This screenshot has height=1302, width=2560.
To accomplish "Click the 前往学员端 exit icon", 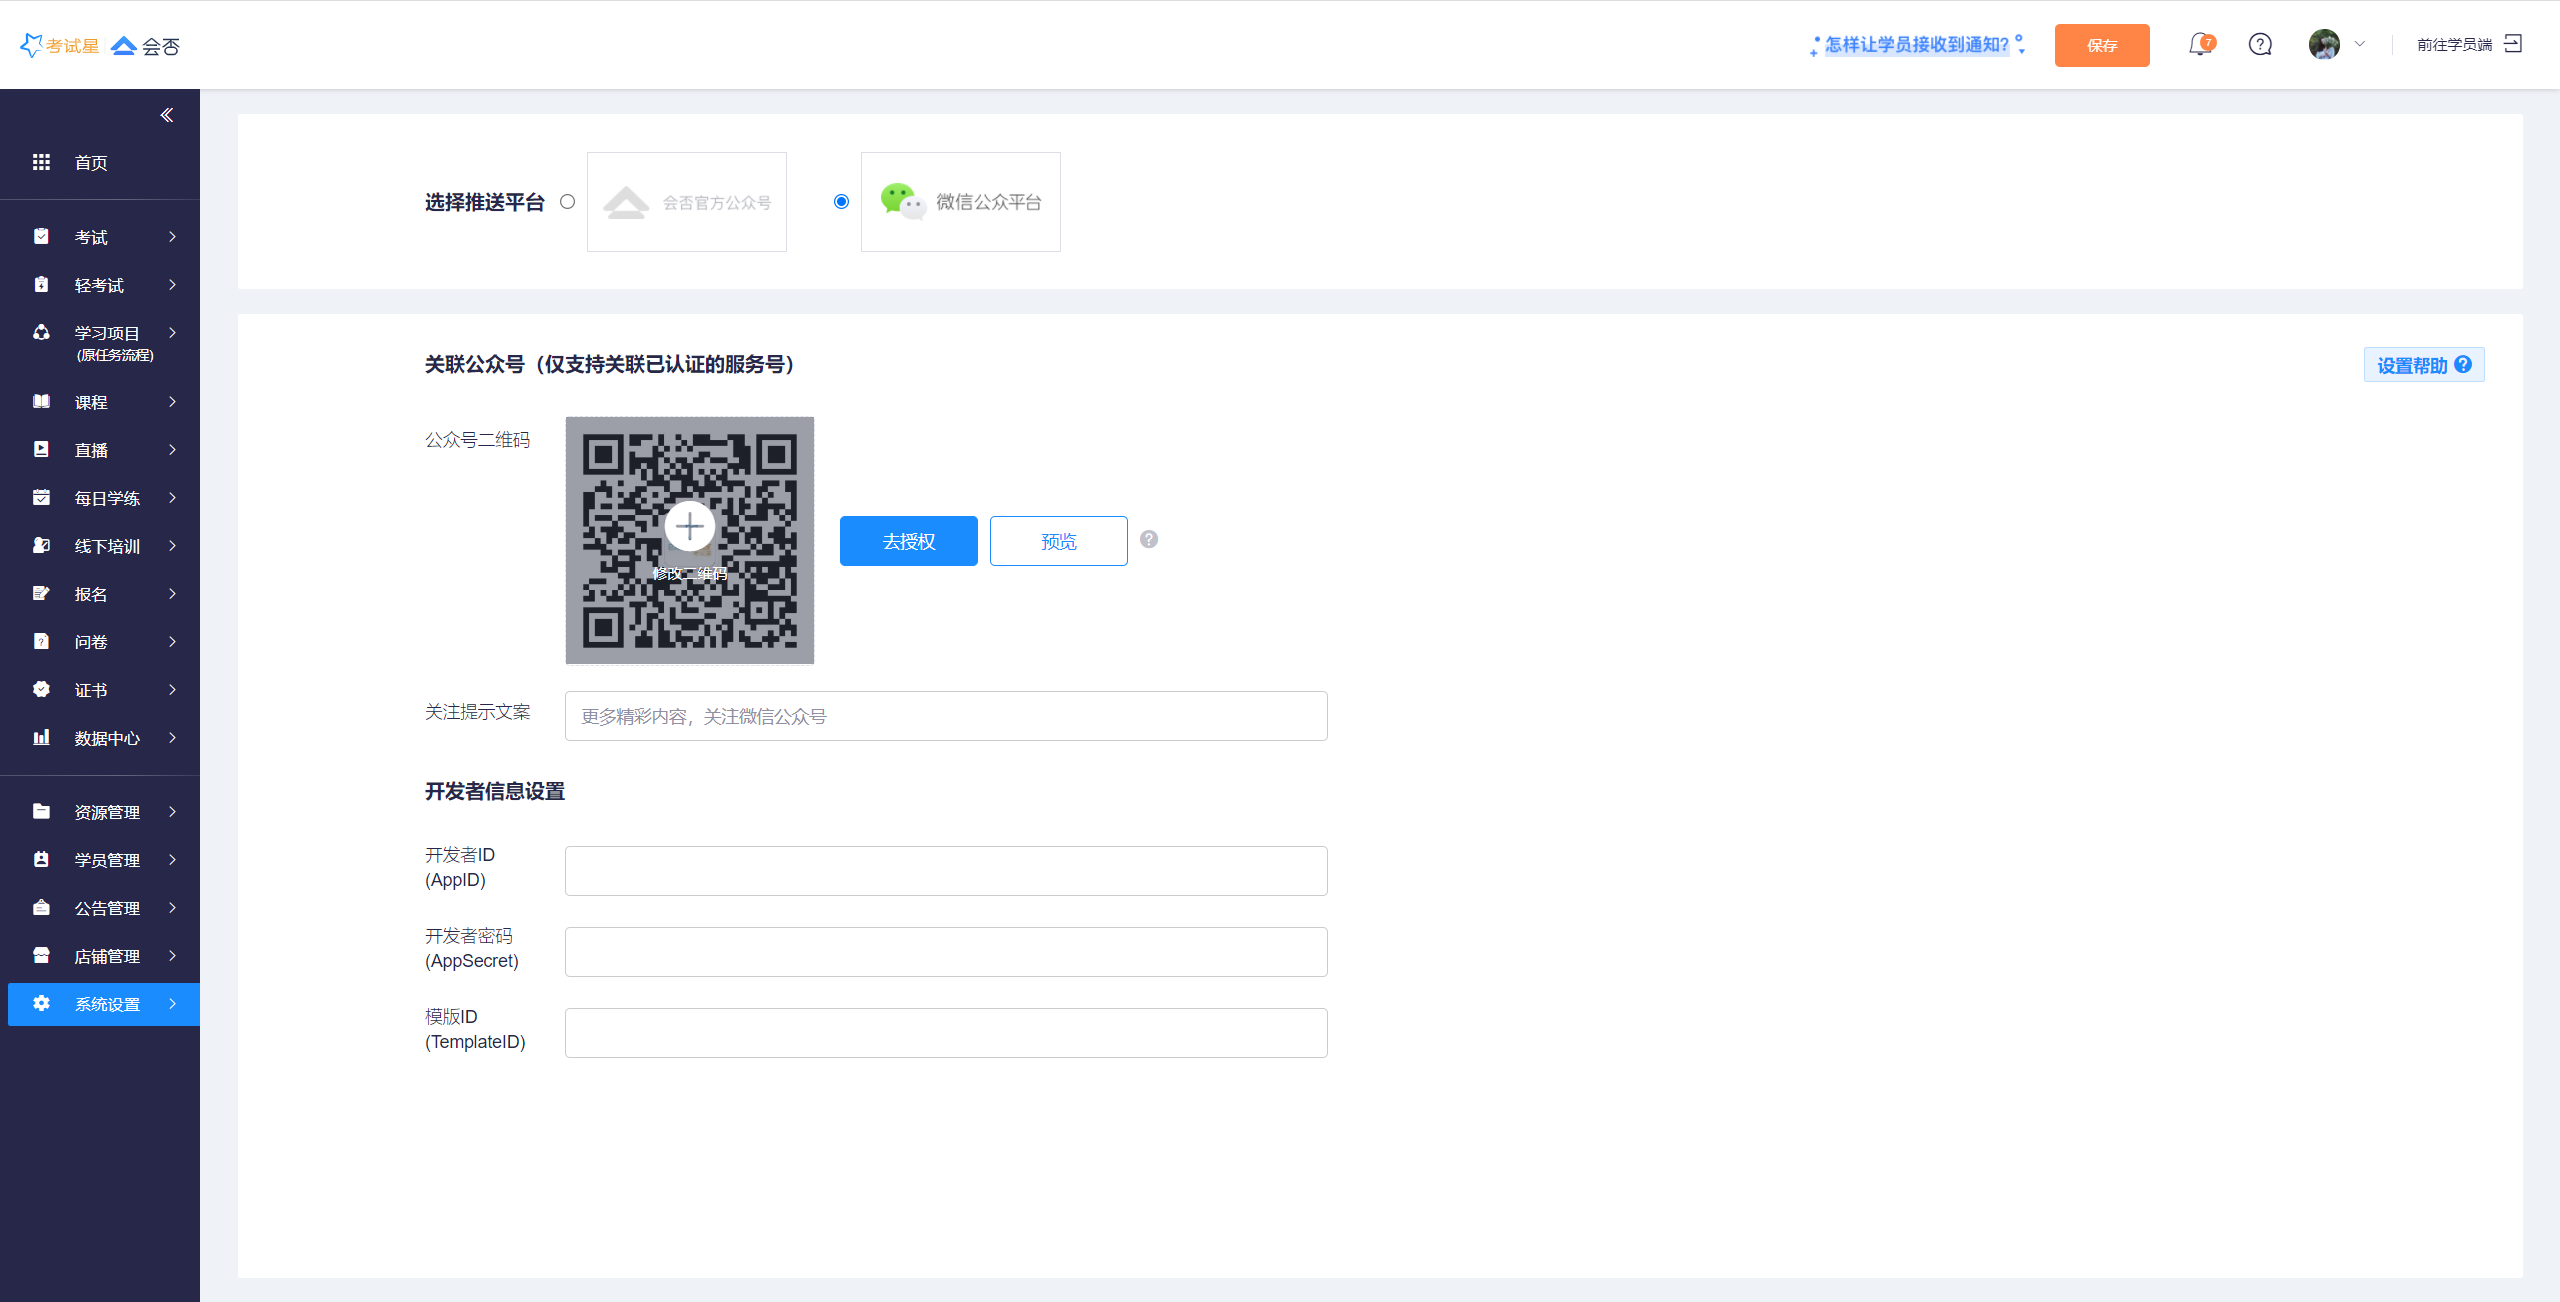I will pyautogui.click(x=2513, y=44).
